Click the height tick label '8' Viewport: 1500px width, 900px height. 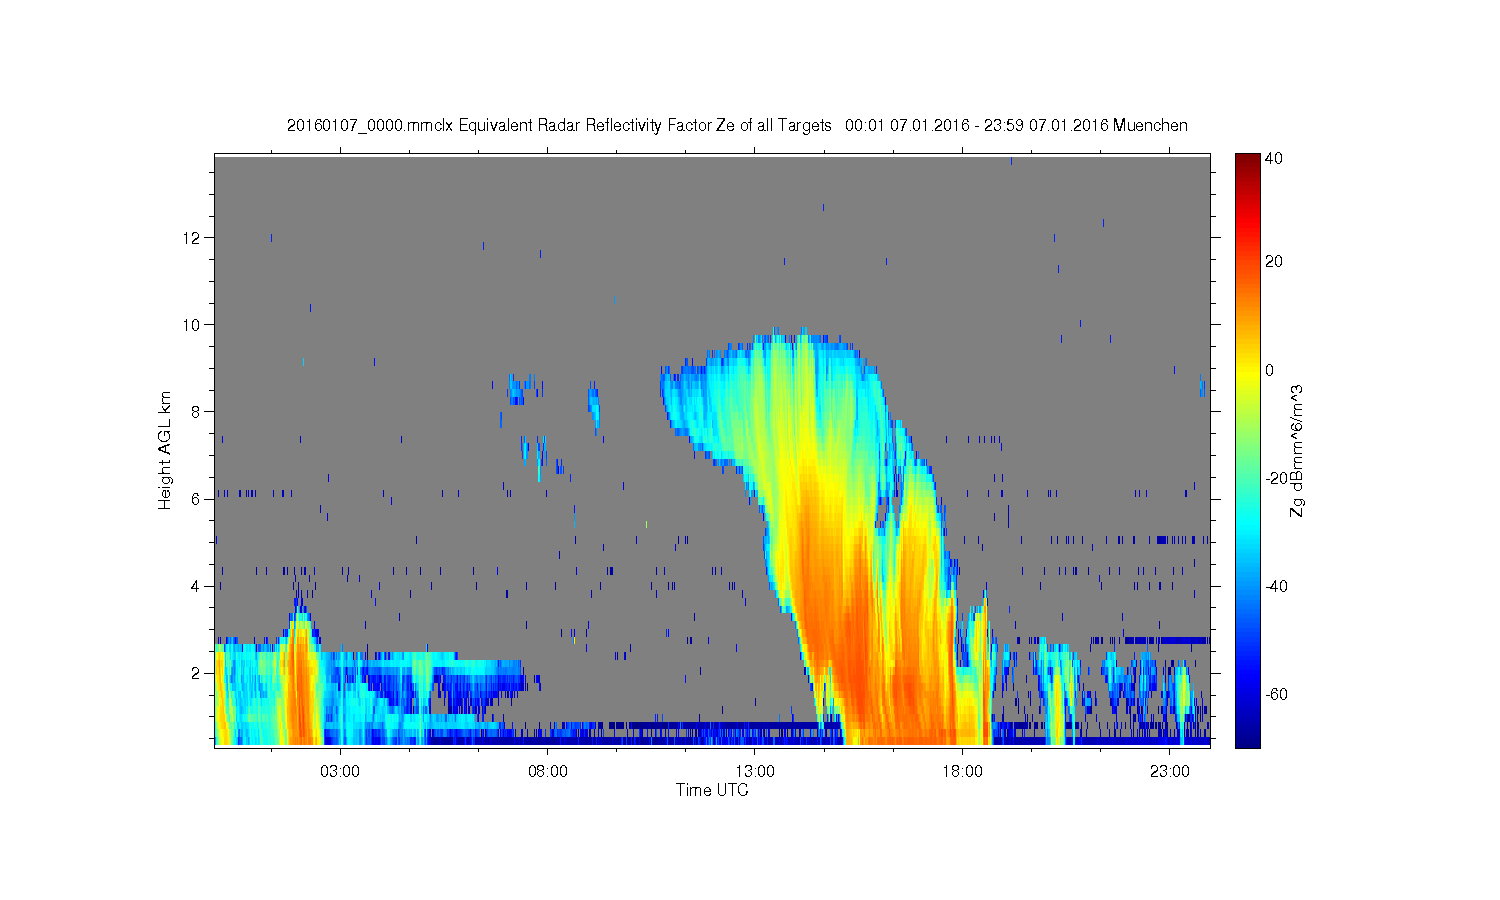point(198,412)
